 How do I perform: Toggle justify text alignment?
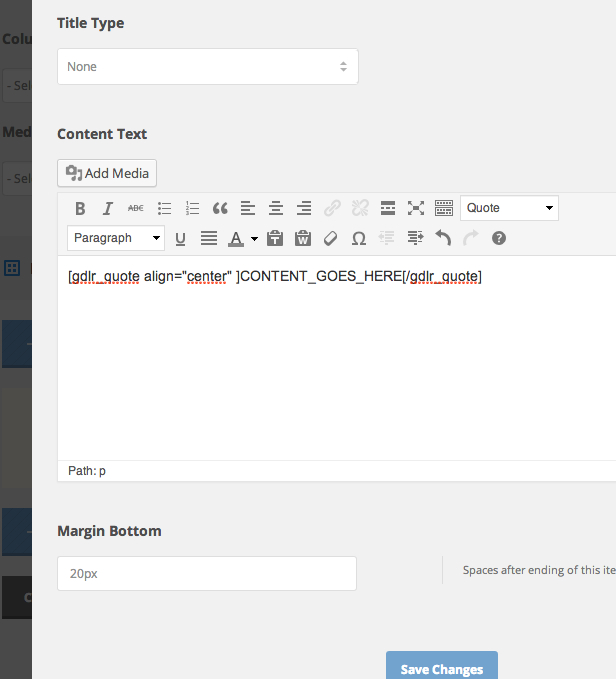click(209, 238)
